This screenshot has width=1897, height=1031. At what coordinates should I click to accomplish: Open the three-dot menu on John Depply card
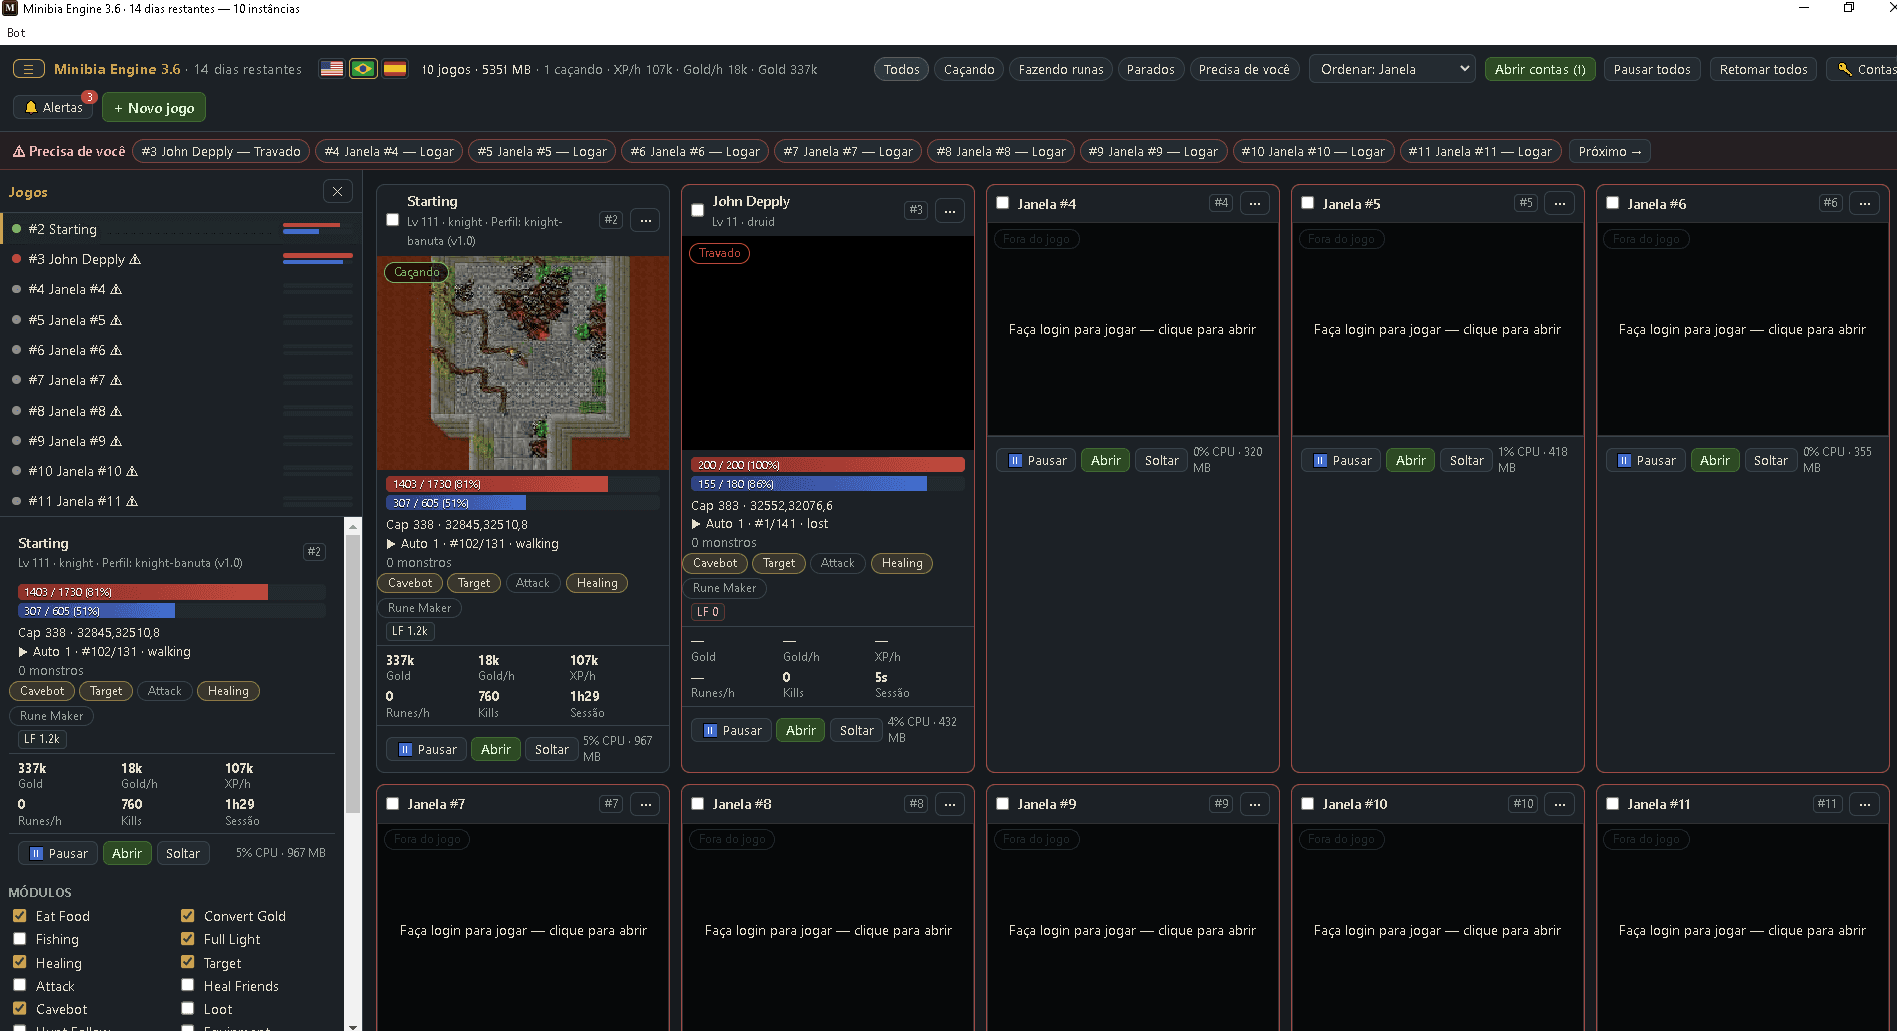point(950,210)
